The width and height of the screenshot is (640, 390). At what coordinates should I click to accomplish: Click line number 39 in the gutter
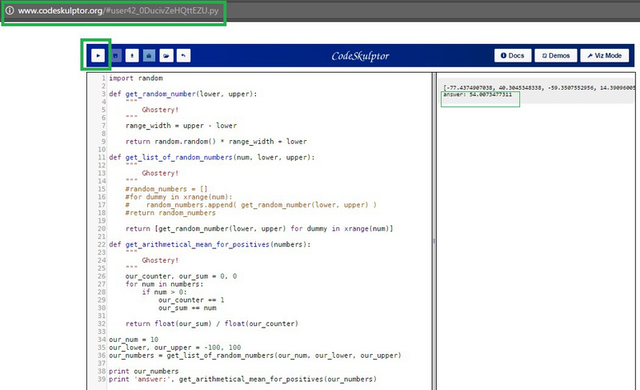point(101,379)
